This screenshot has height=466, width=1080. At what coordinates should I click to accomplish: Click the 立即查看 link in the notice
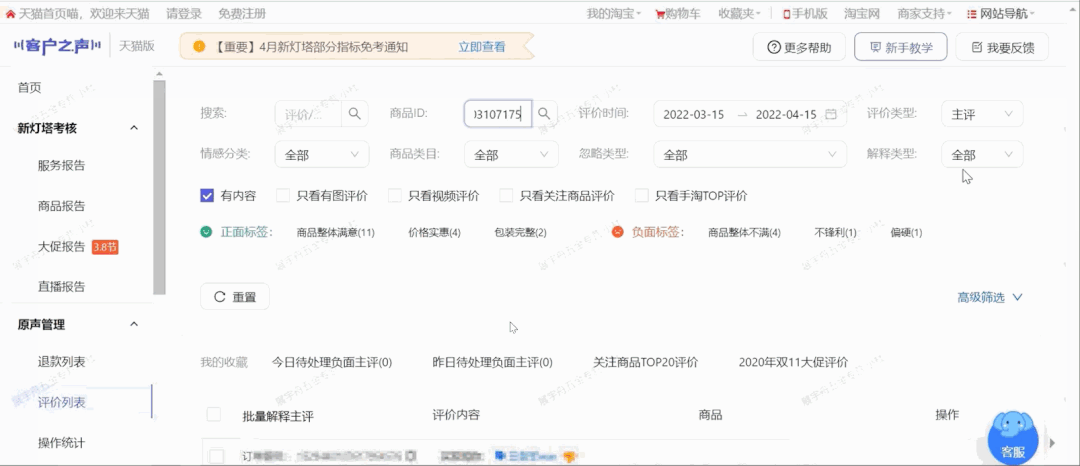[481, 47]
